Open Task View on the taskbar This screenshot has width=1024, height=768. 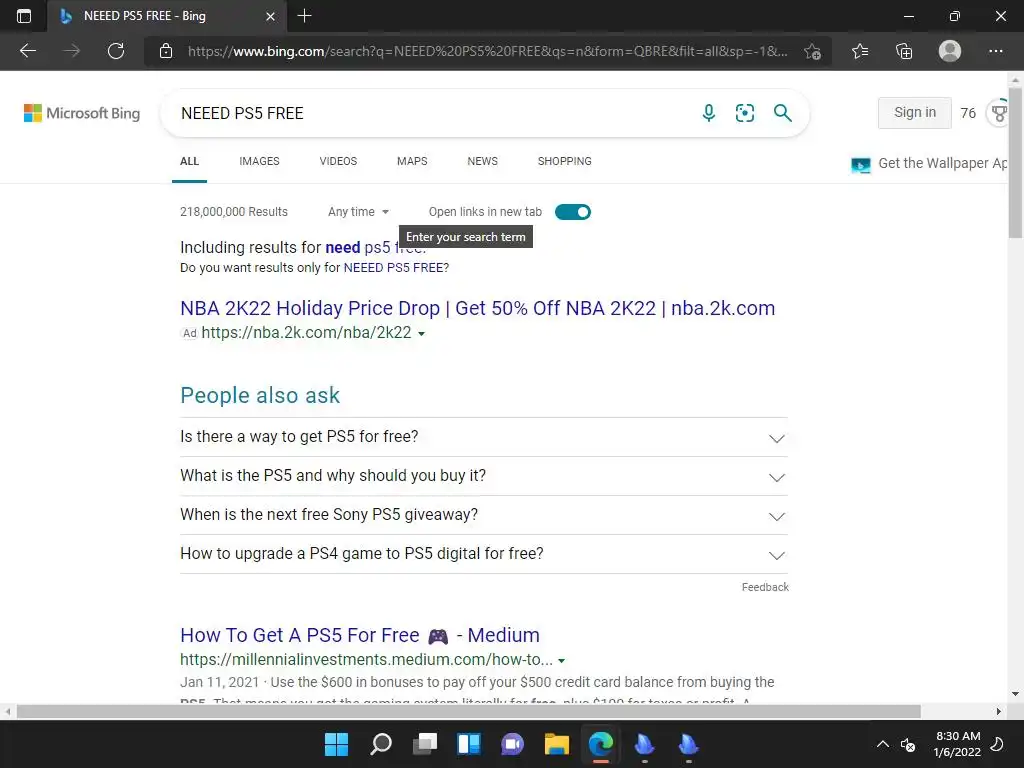(424, 744)
